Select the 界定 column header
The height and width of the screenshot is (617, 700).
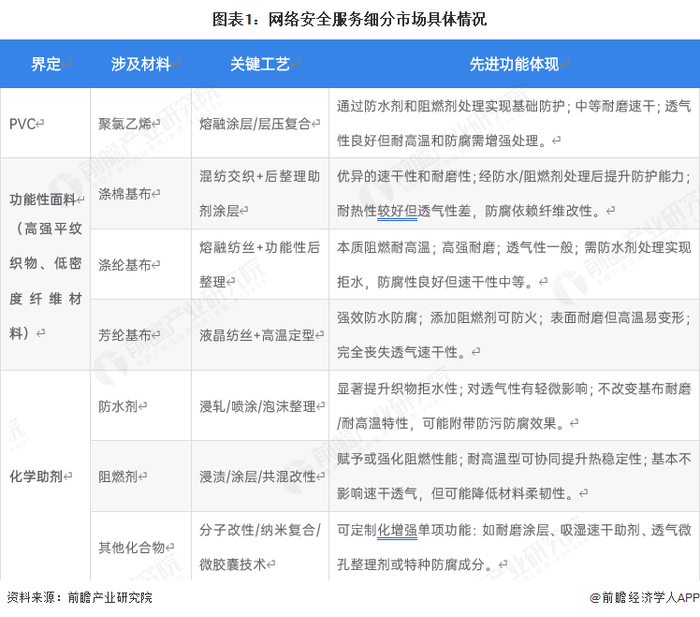pos(46,64)
